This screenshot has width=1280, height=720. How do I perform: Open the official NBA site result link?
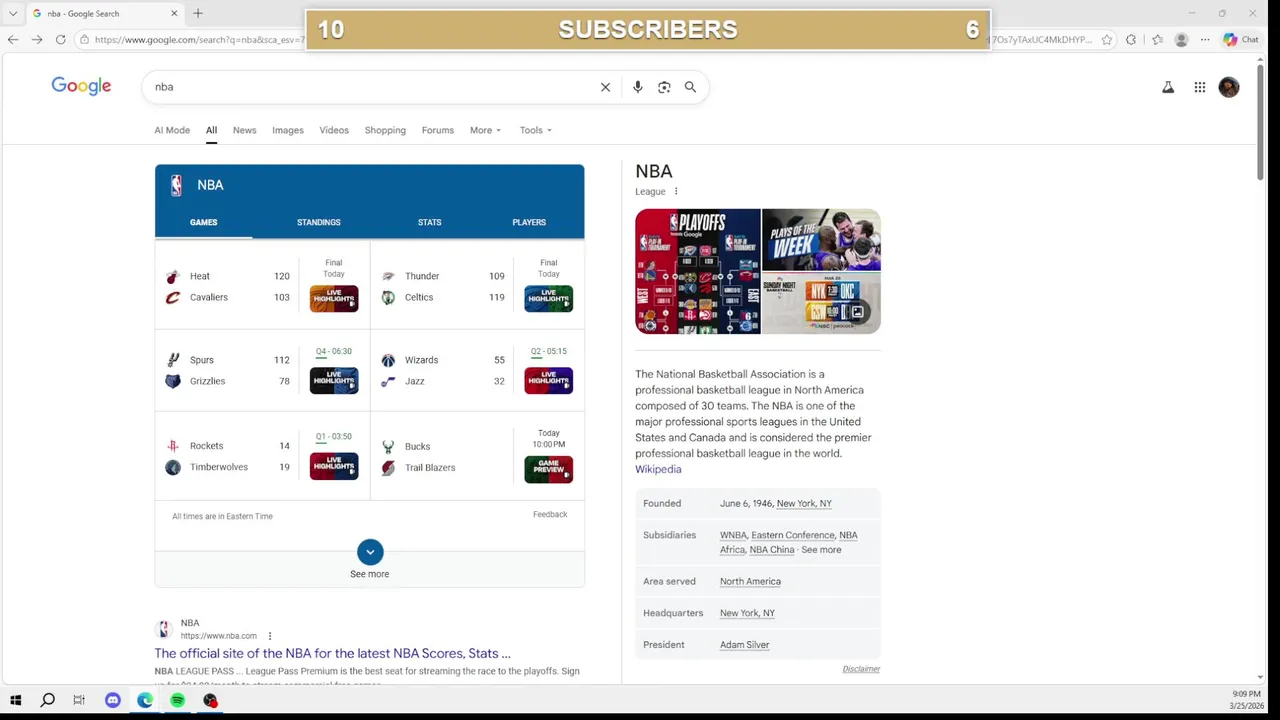pyautogui.click(x=332, y=653)
